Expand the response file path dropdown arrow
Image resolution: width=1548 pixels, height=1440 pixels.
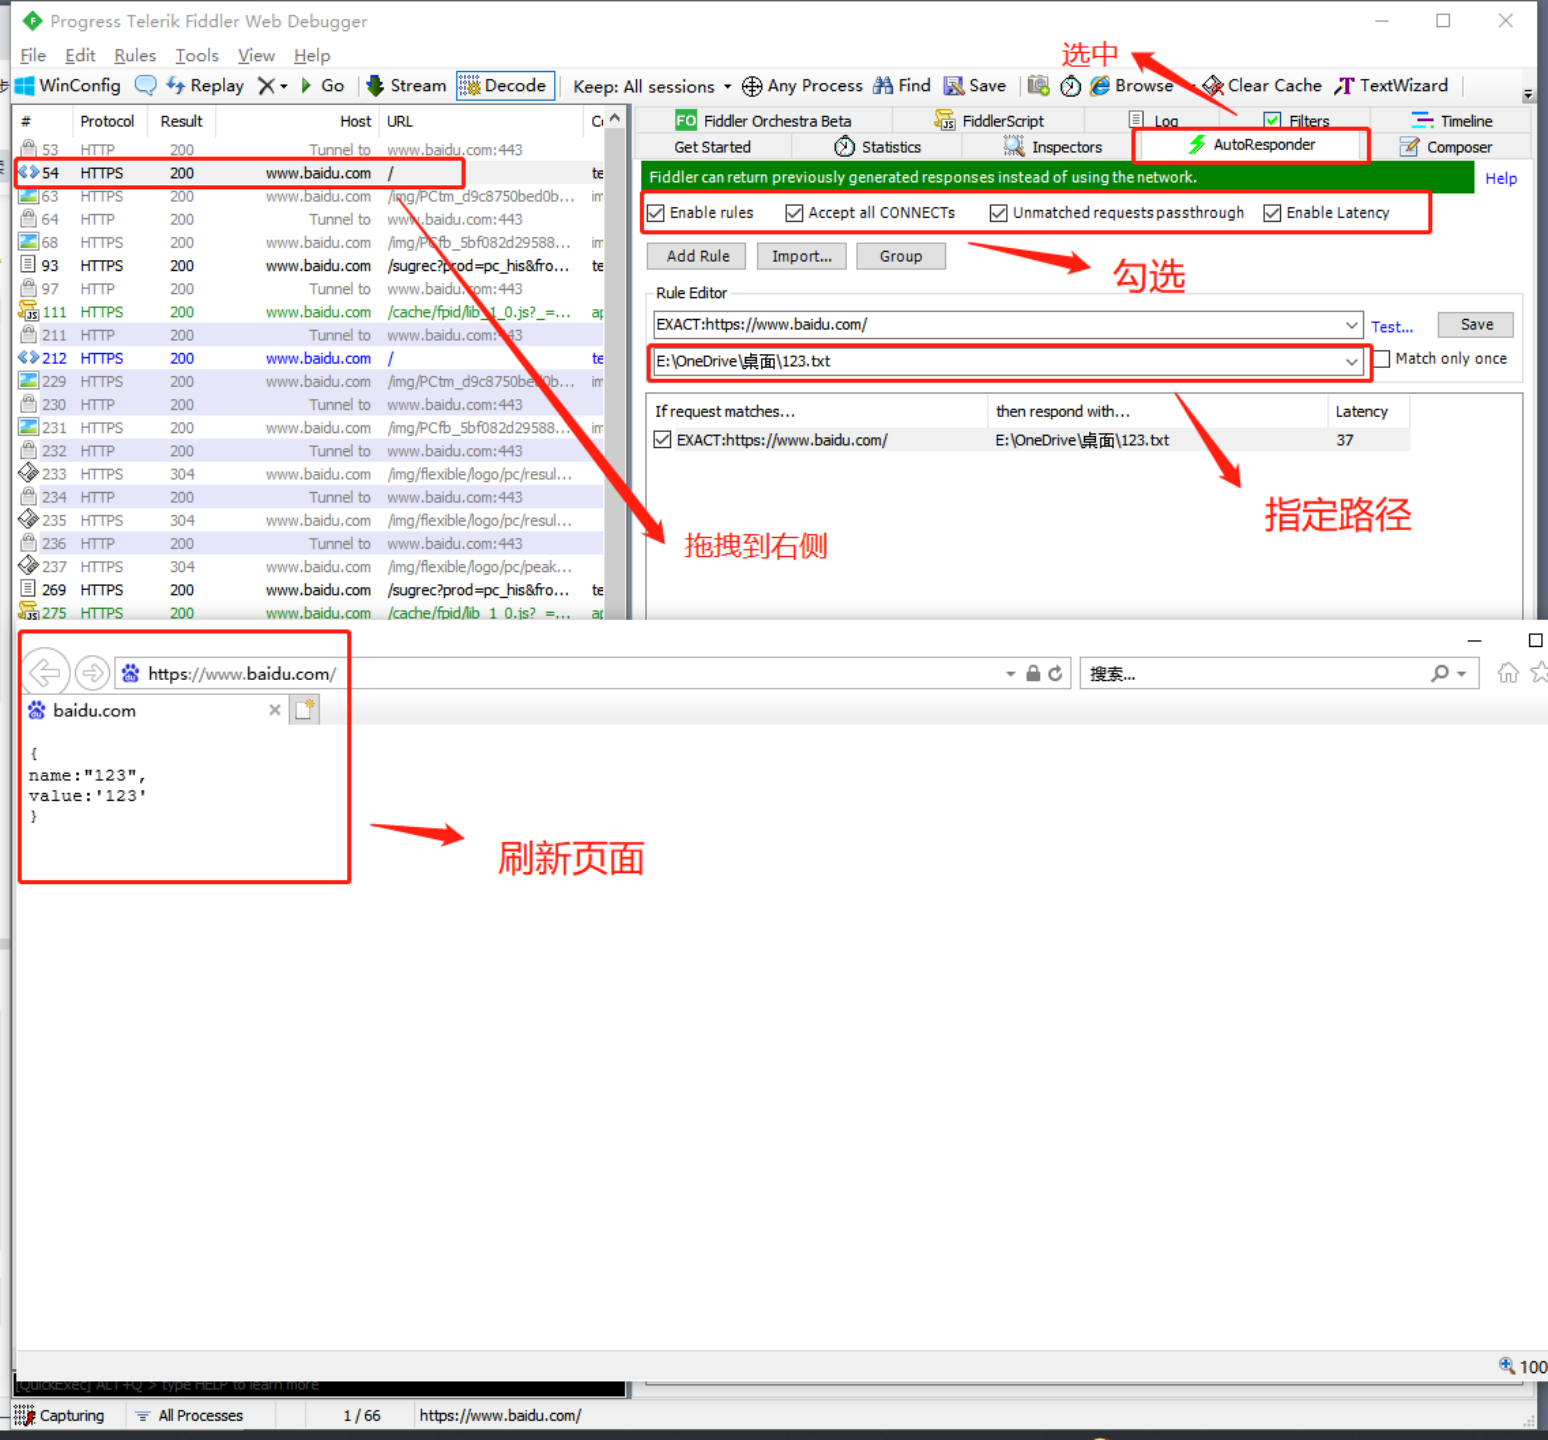point(1351,361)
